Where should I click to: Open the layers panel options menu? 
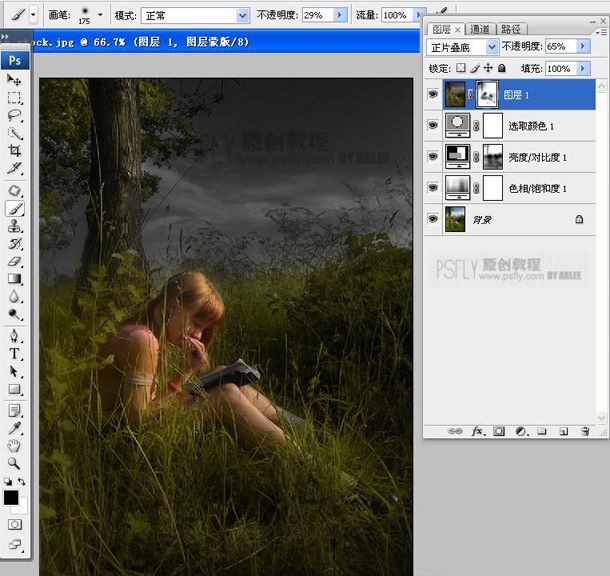pos(601,32)
